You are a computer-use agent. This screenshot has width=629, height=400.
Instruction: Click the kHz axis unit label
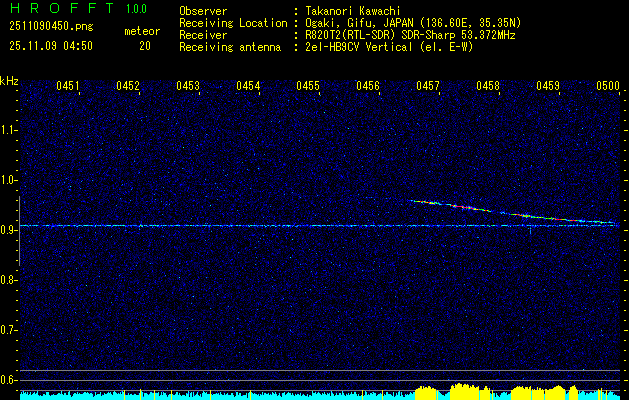[9, 81]
